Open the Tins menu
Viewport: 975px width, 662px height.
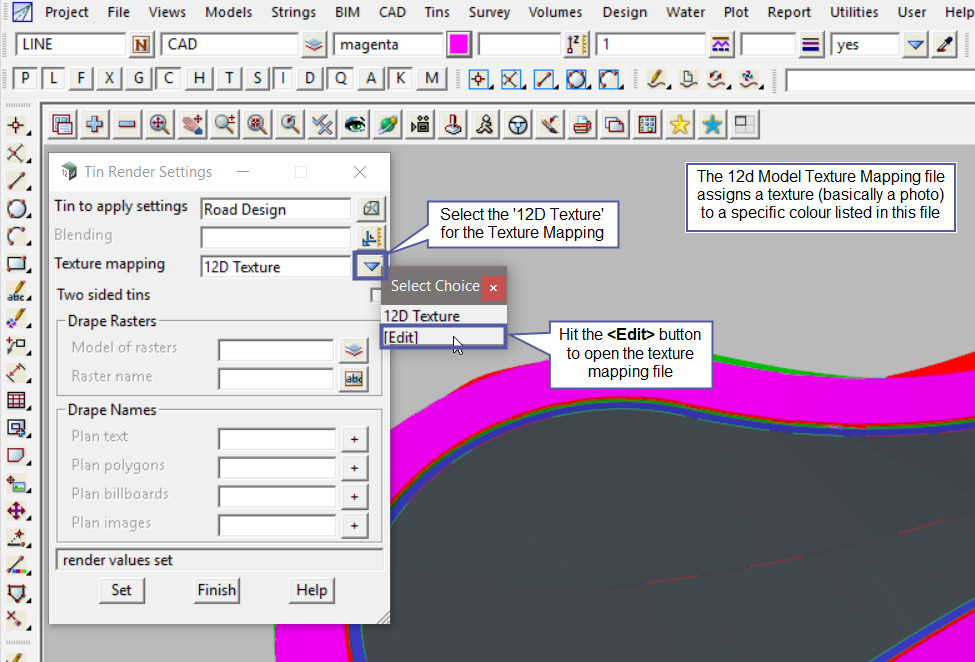436,12
